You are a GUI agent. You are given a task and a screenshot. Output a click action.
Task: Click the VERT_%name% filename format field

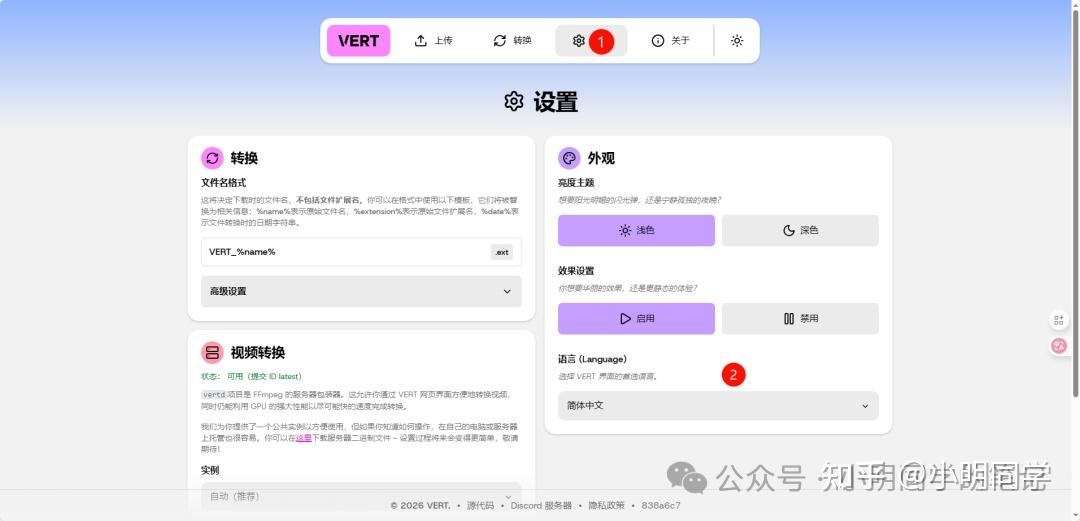point(345,252)
